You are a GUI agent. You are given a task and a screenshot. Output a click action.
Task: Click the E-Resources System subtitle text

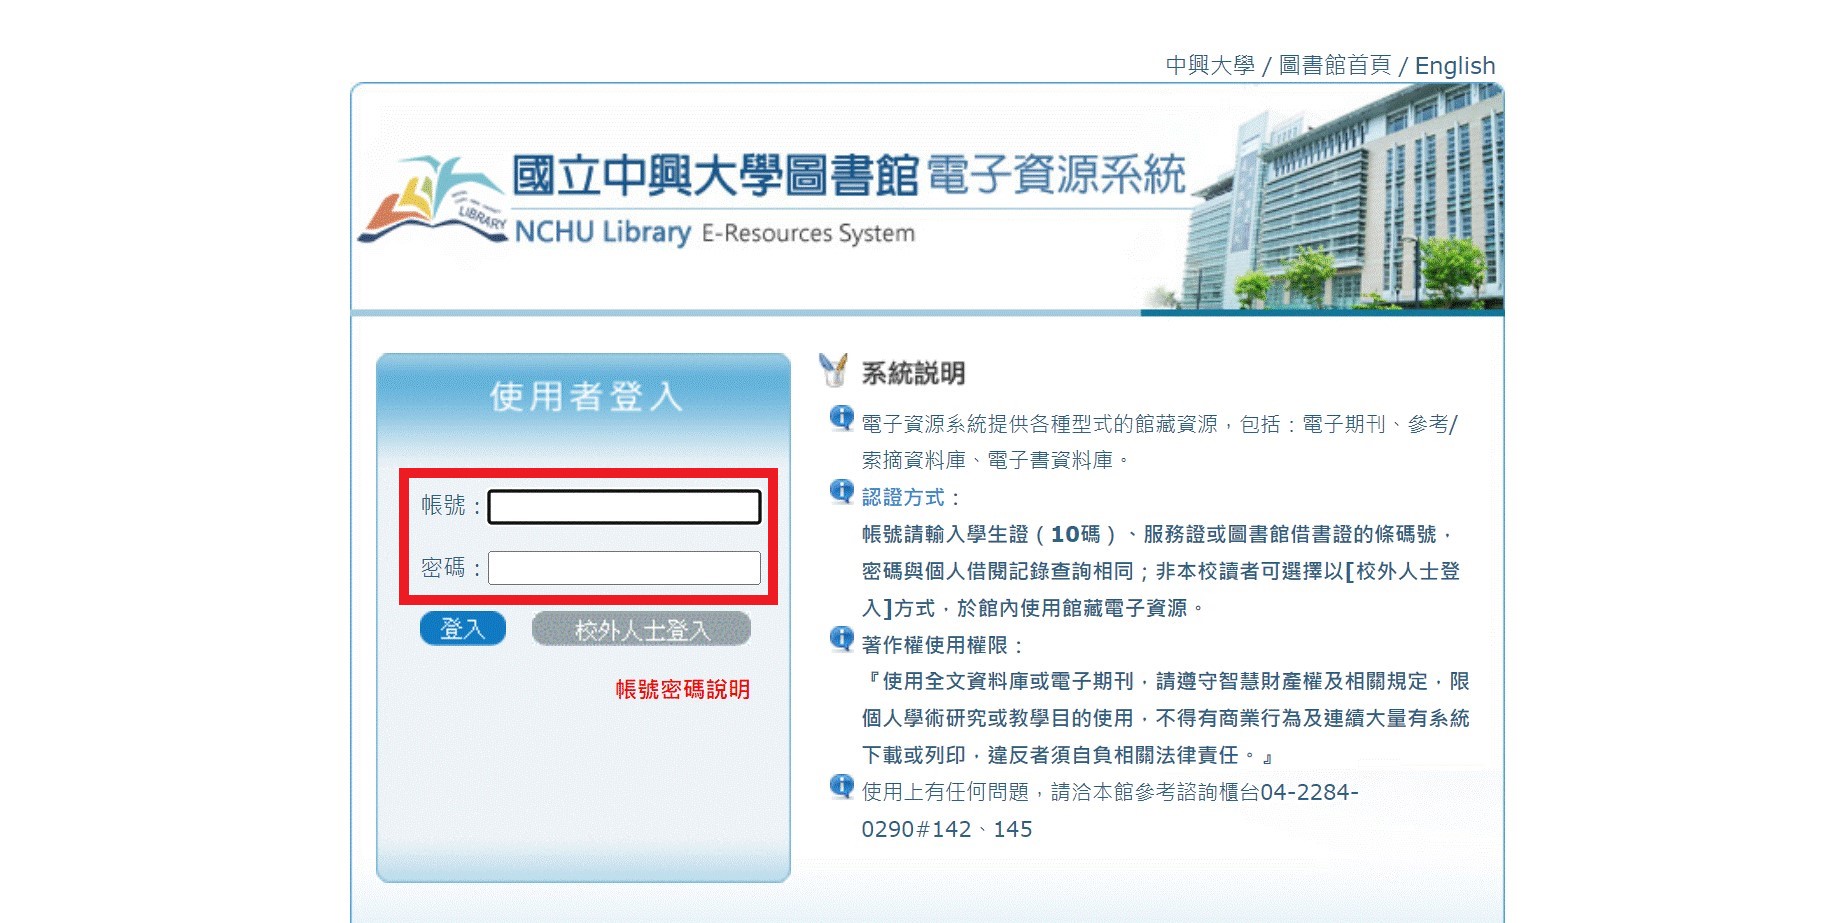[808, 234]
